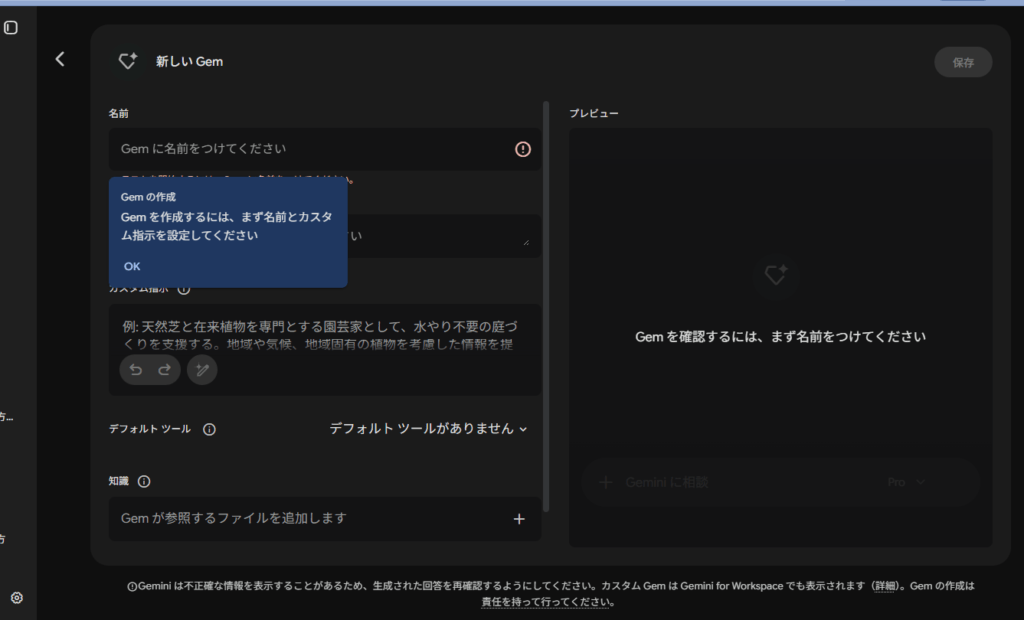Click the 名前 label

click(x=118, y=114)
